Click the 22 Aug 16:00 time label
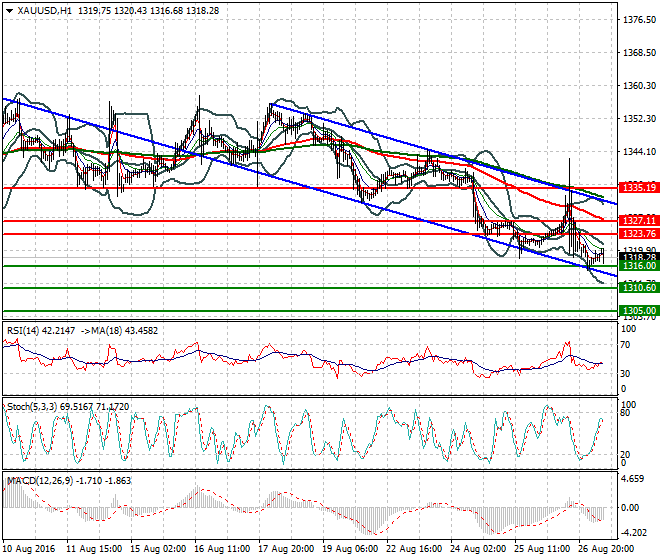This screenshot has height=560, width=660. [x=414, y=549]
